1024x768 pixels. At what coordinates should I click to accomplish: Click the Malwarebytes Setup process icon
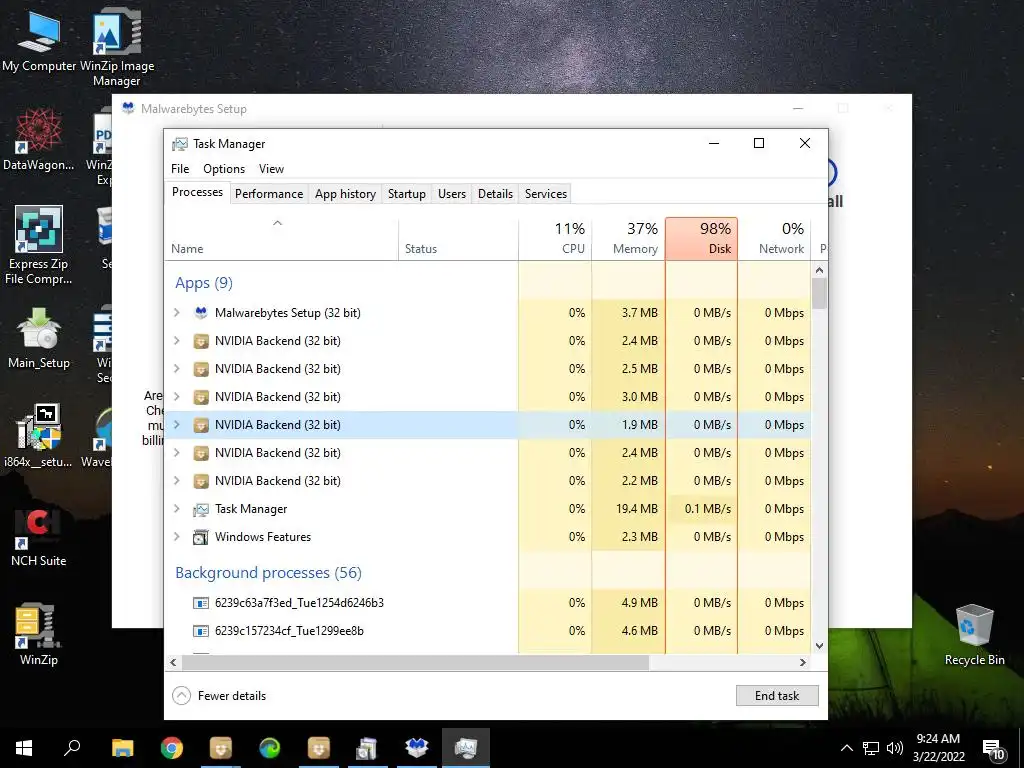point(201,313)
